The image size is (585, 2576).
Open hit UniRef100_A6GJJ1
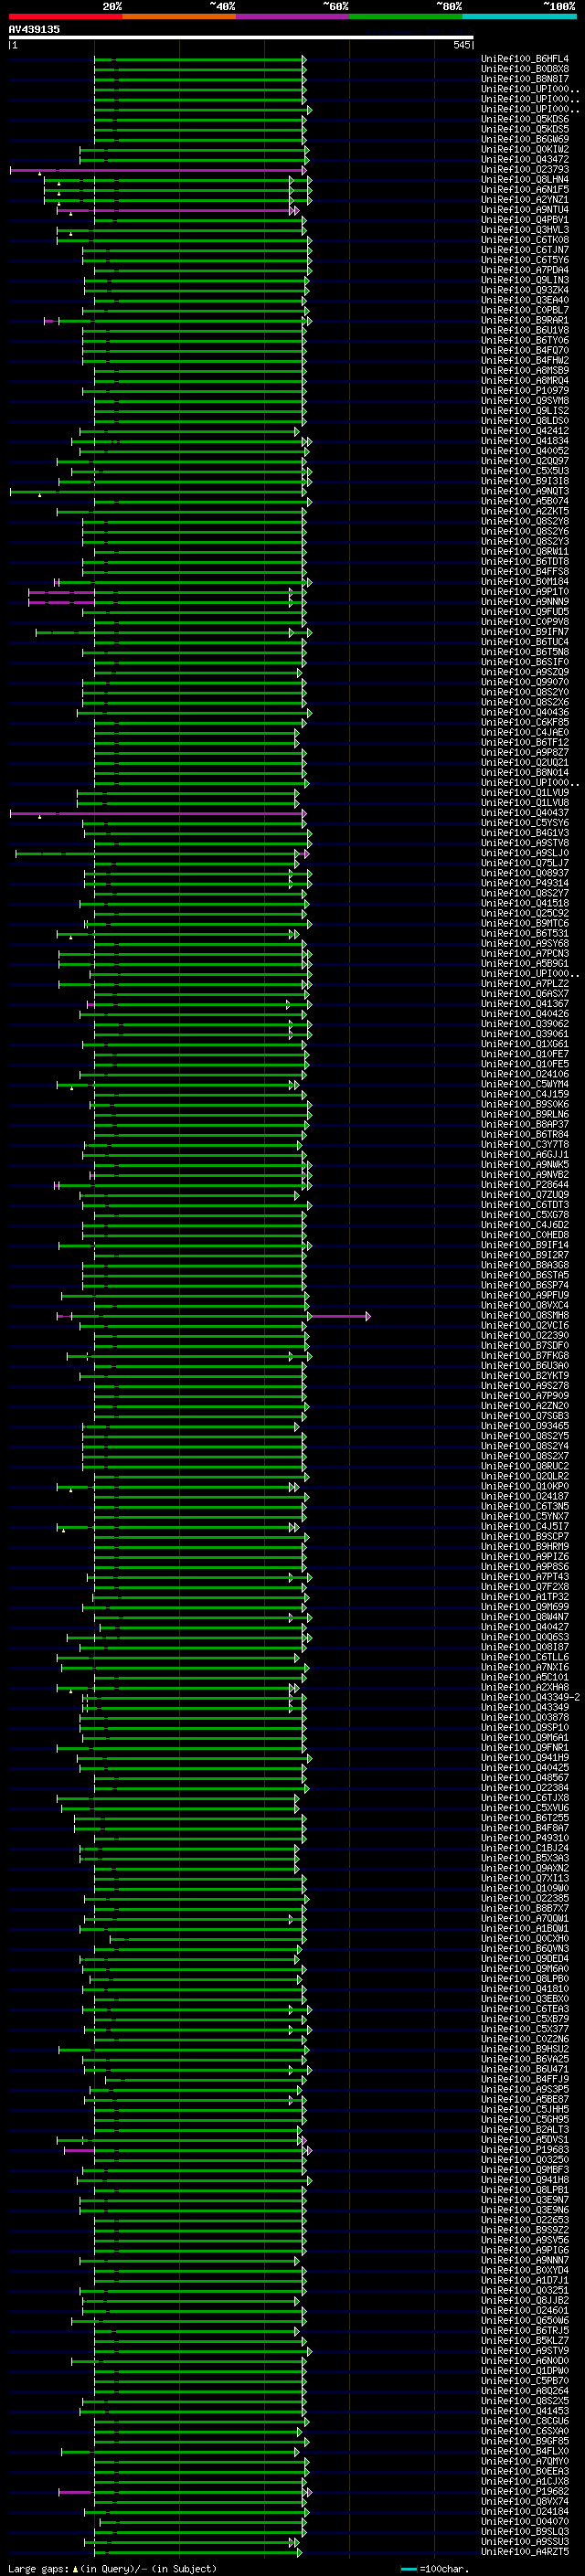click(x=524, y=1154)
